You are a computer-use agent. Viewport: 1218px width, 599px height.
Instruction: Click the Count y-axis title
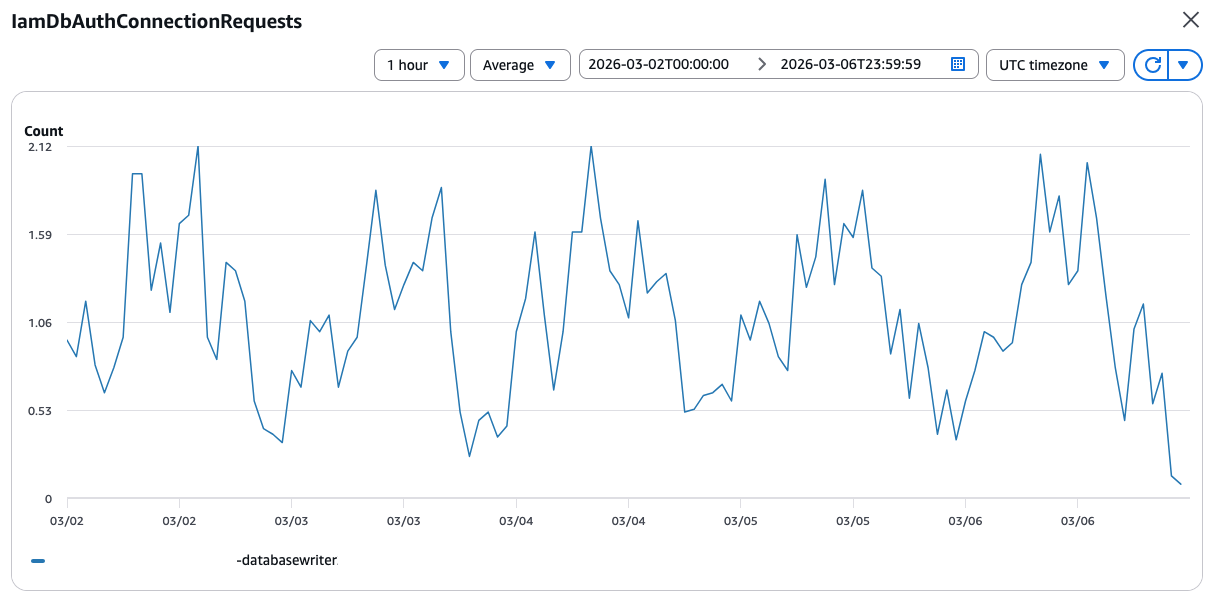[43, 131]
